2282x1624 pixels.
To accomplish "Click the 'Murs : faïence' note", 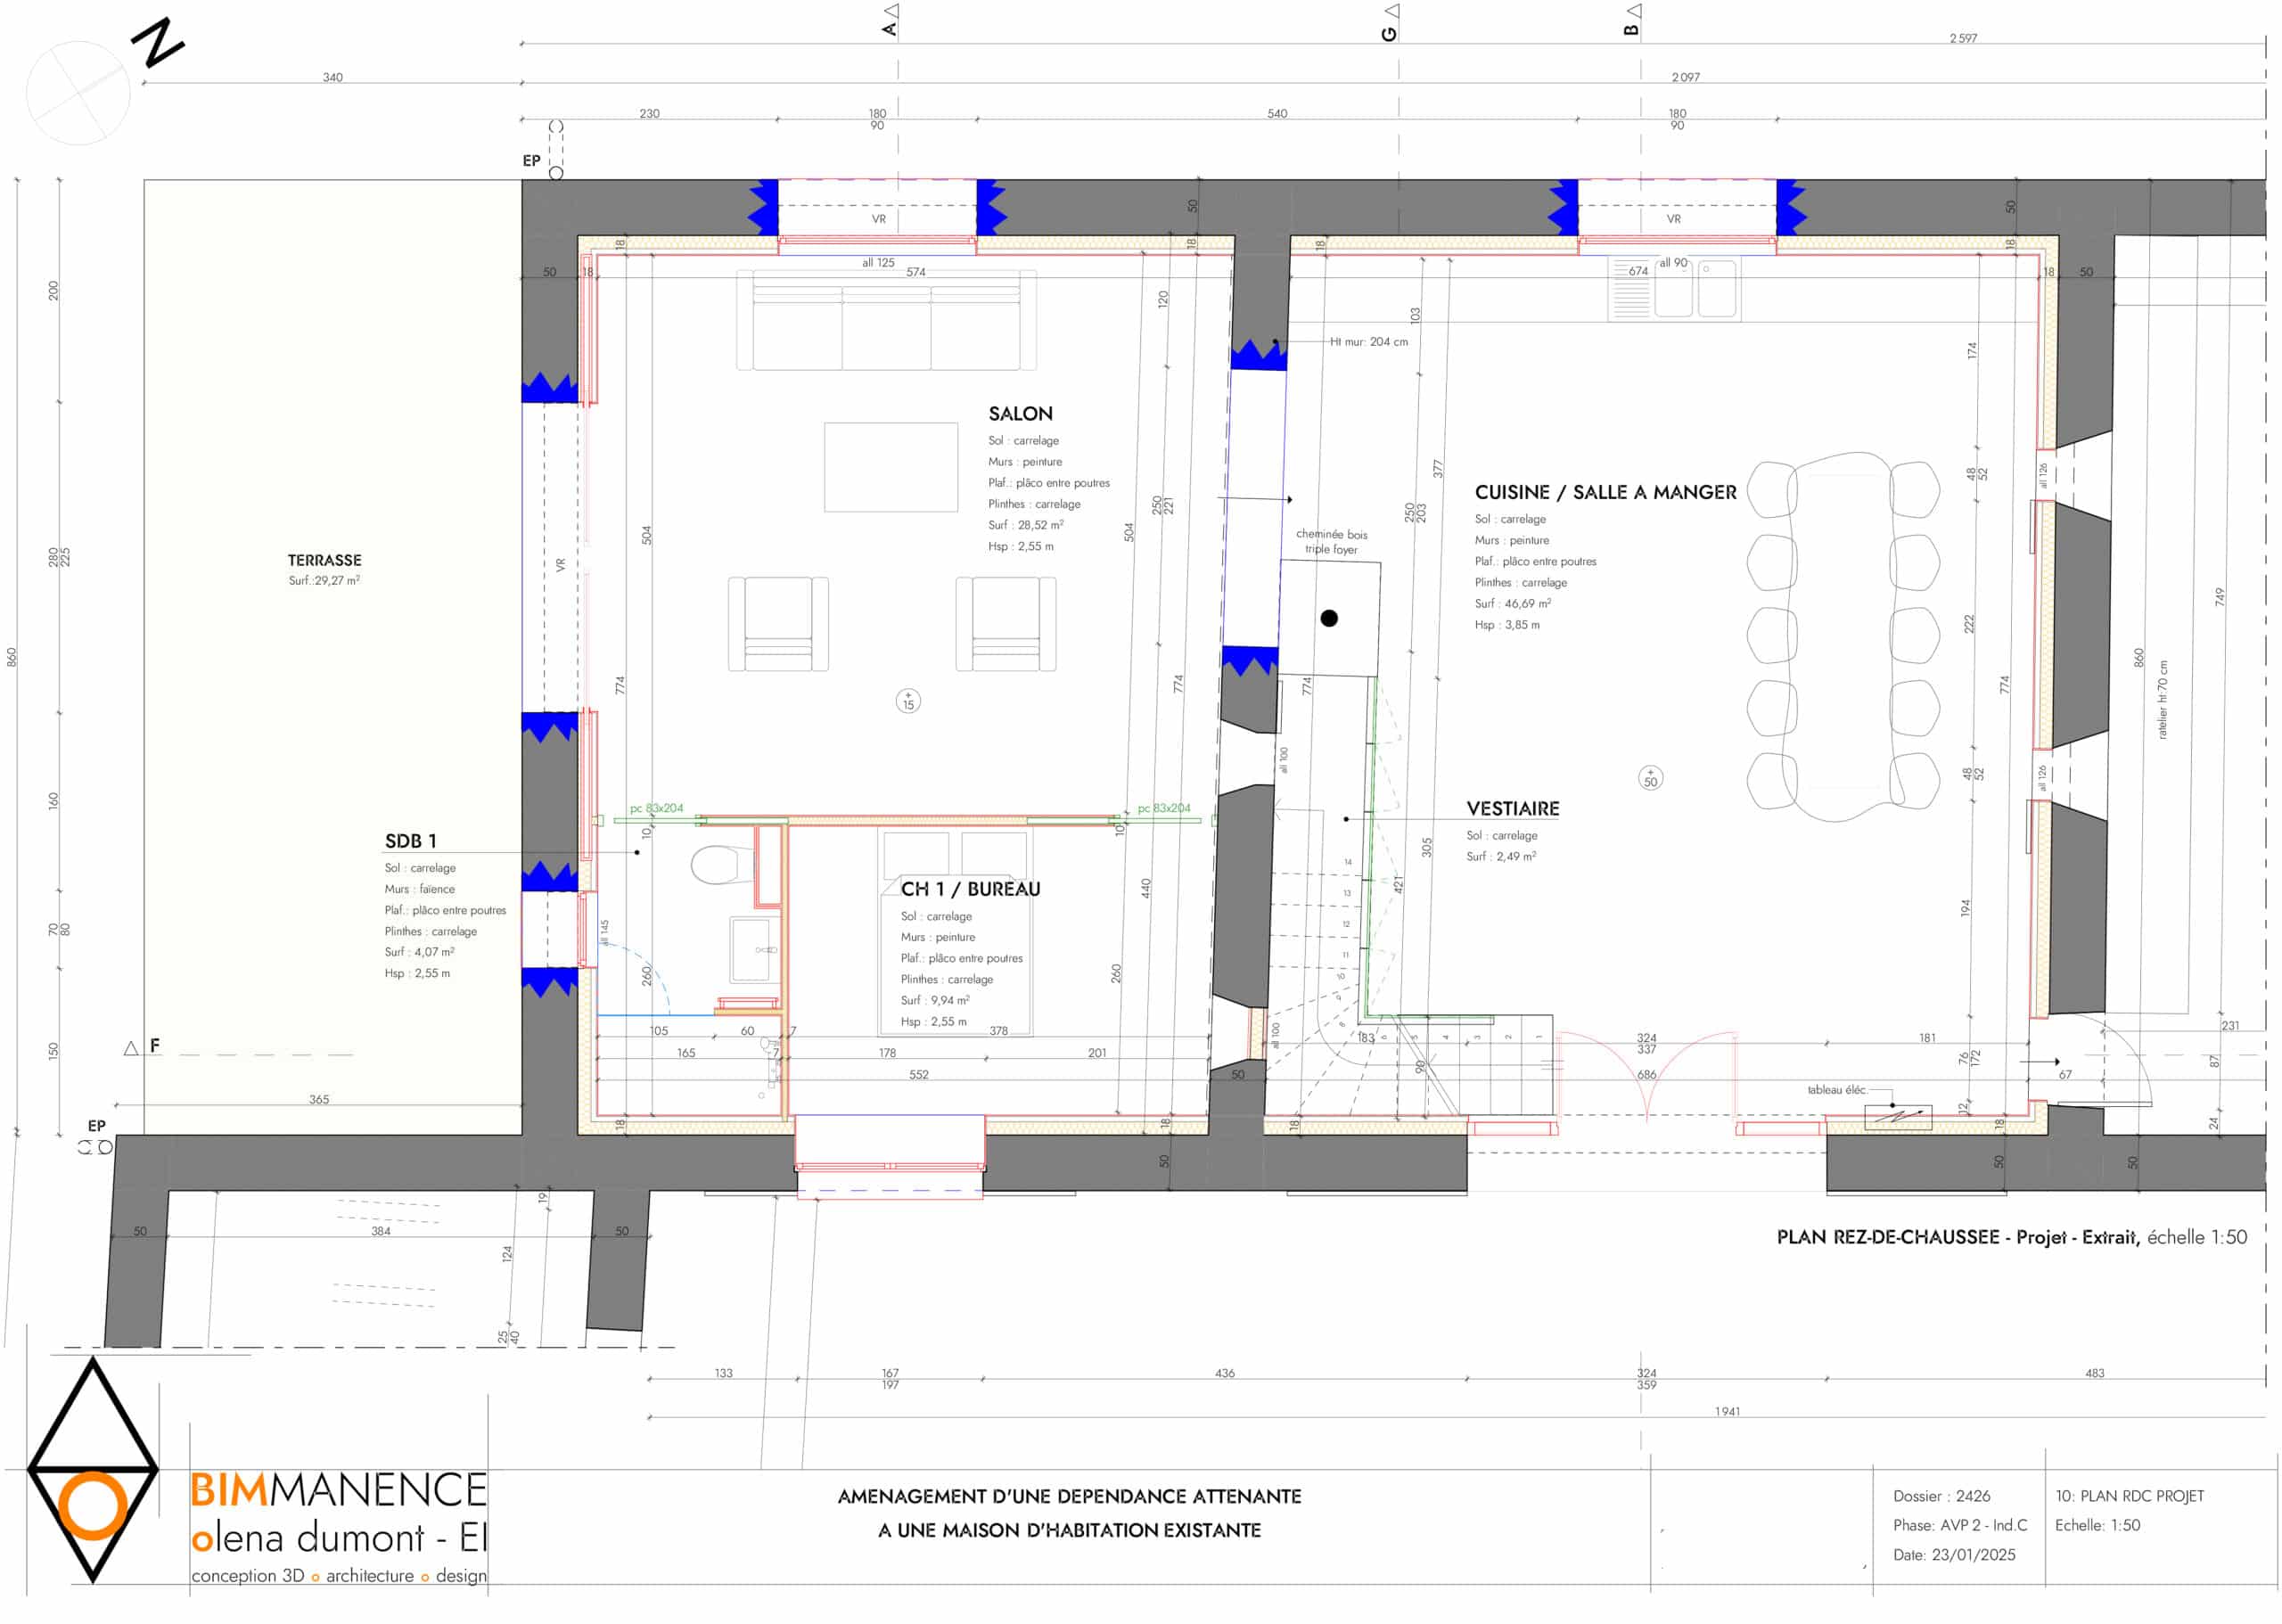I will (x=419, y=889).
